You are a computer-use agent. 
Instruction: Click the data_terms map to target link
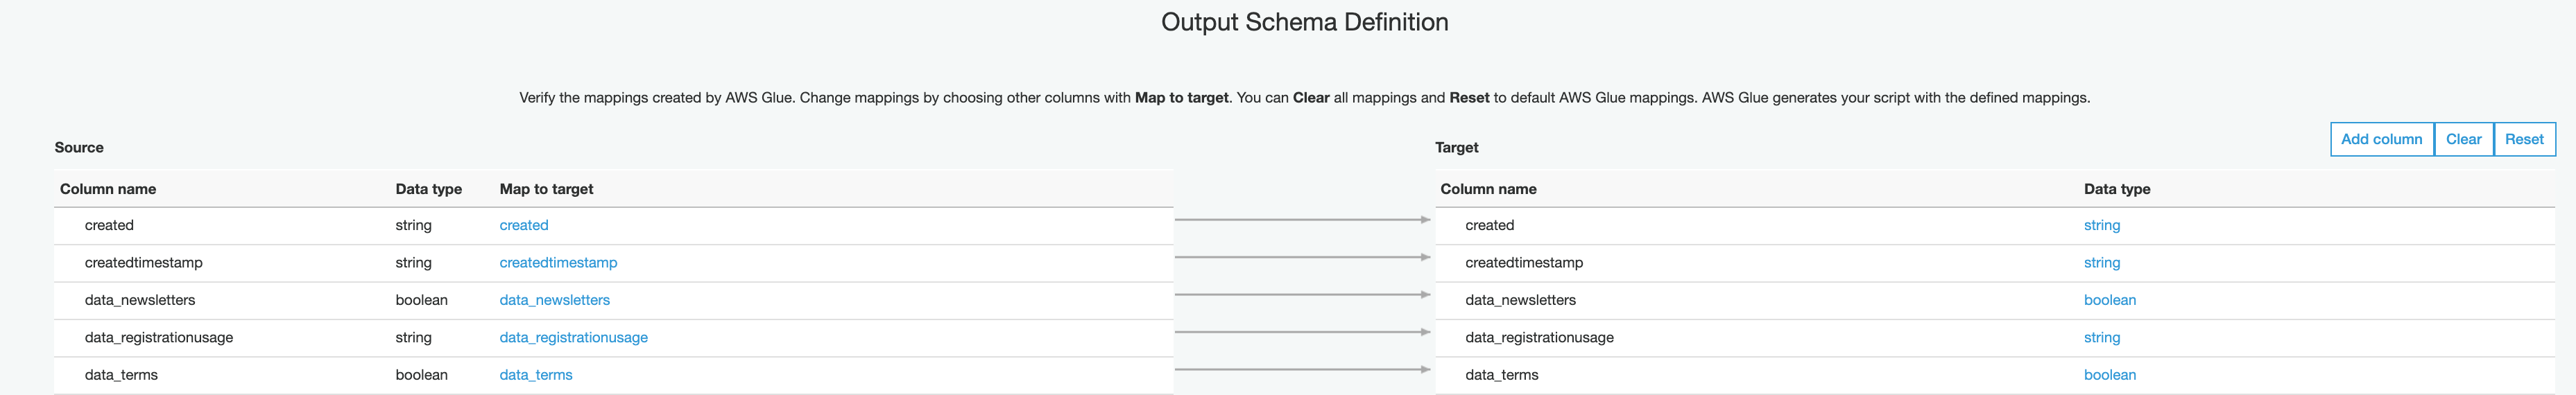(x=536, y=375)
